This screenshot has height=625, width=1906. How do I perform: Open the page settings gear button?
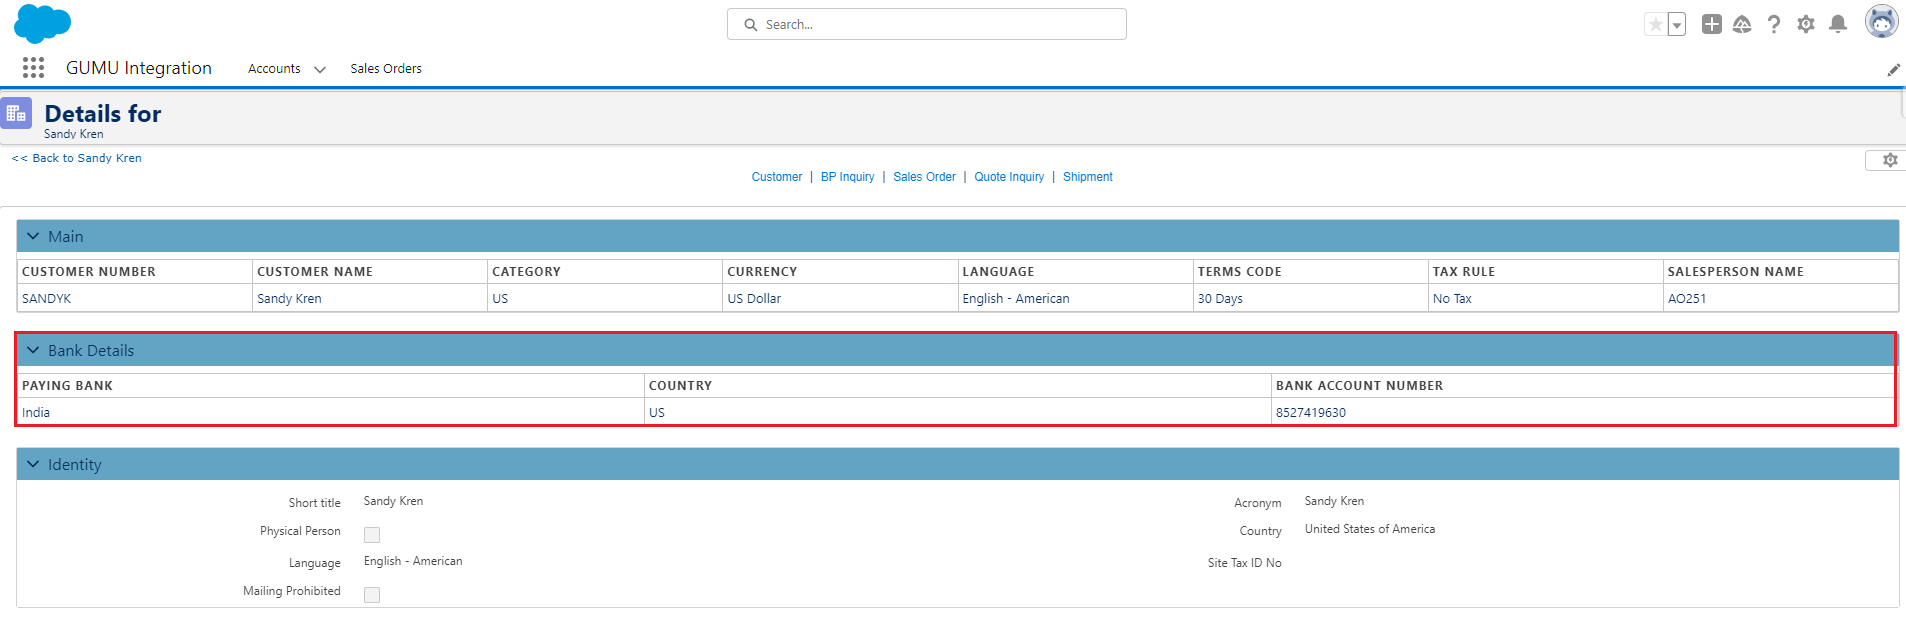pos(1887,160)
